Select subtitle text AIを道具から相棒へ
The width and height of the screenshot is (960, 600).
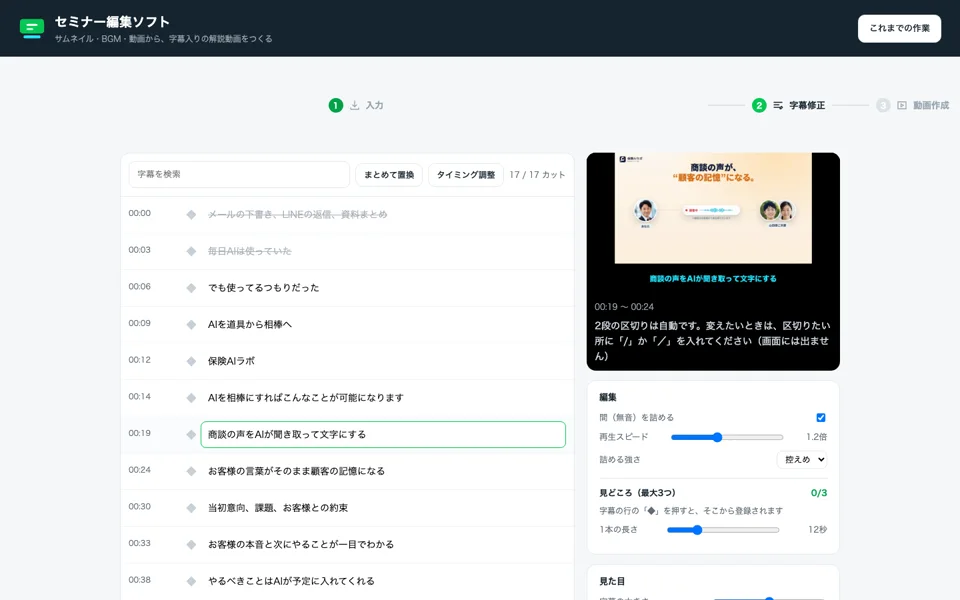(x=250, y=324)
